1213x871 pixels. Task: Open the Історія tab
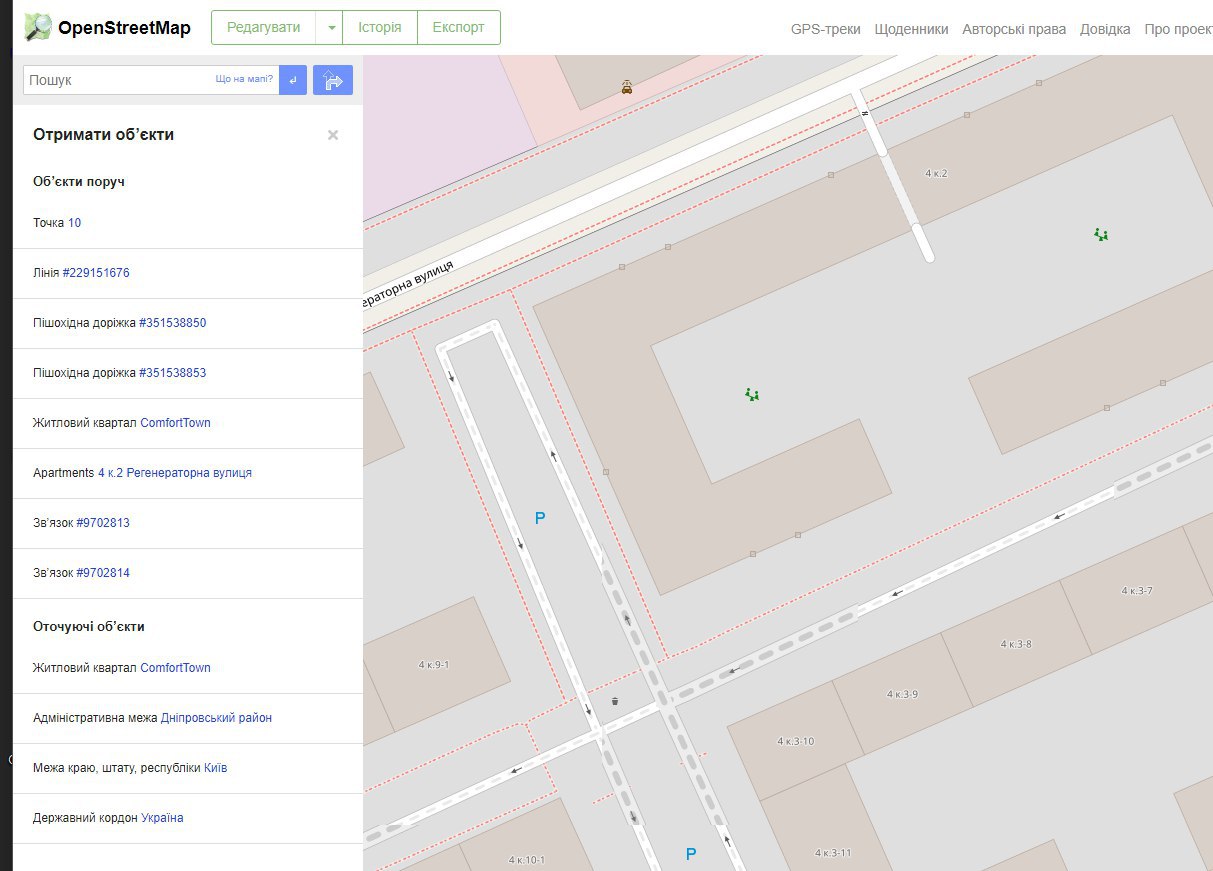(x=380, y=28)
